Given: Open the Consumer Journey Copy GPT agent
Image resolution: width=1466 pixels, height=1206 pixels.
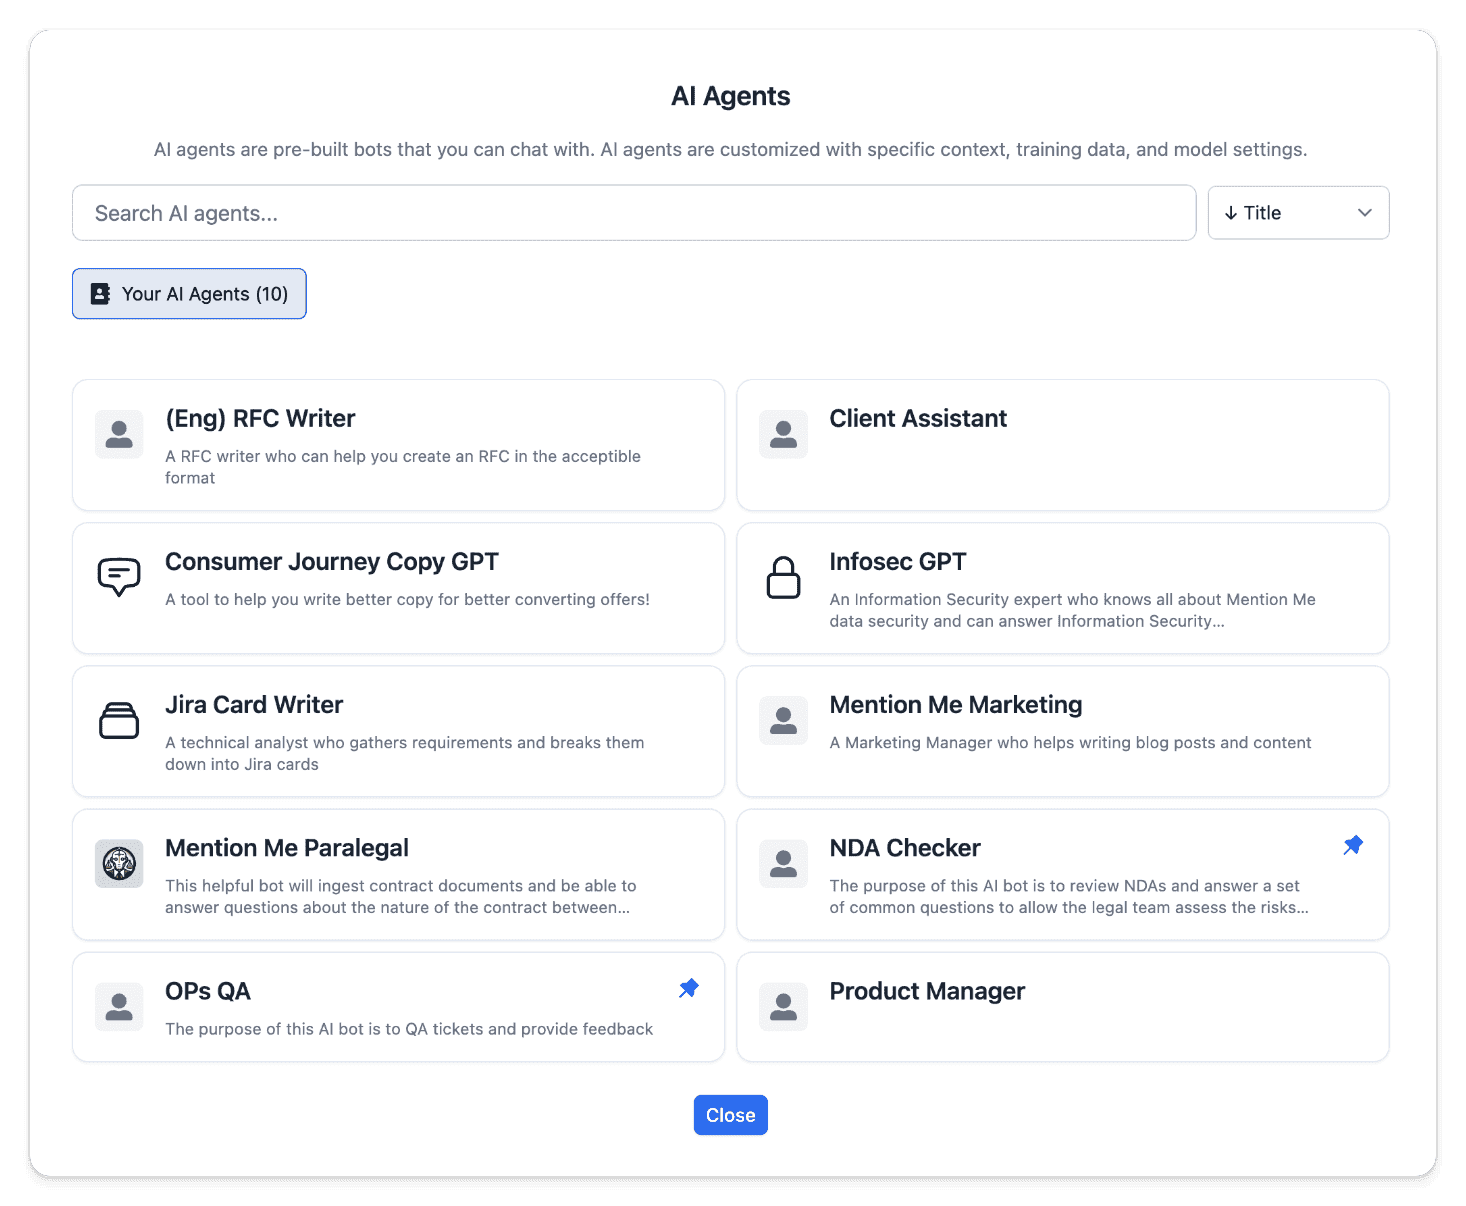Looking at the screenshot, I should [x=398, y=588].
